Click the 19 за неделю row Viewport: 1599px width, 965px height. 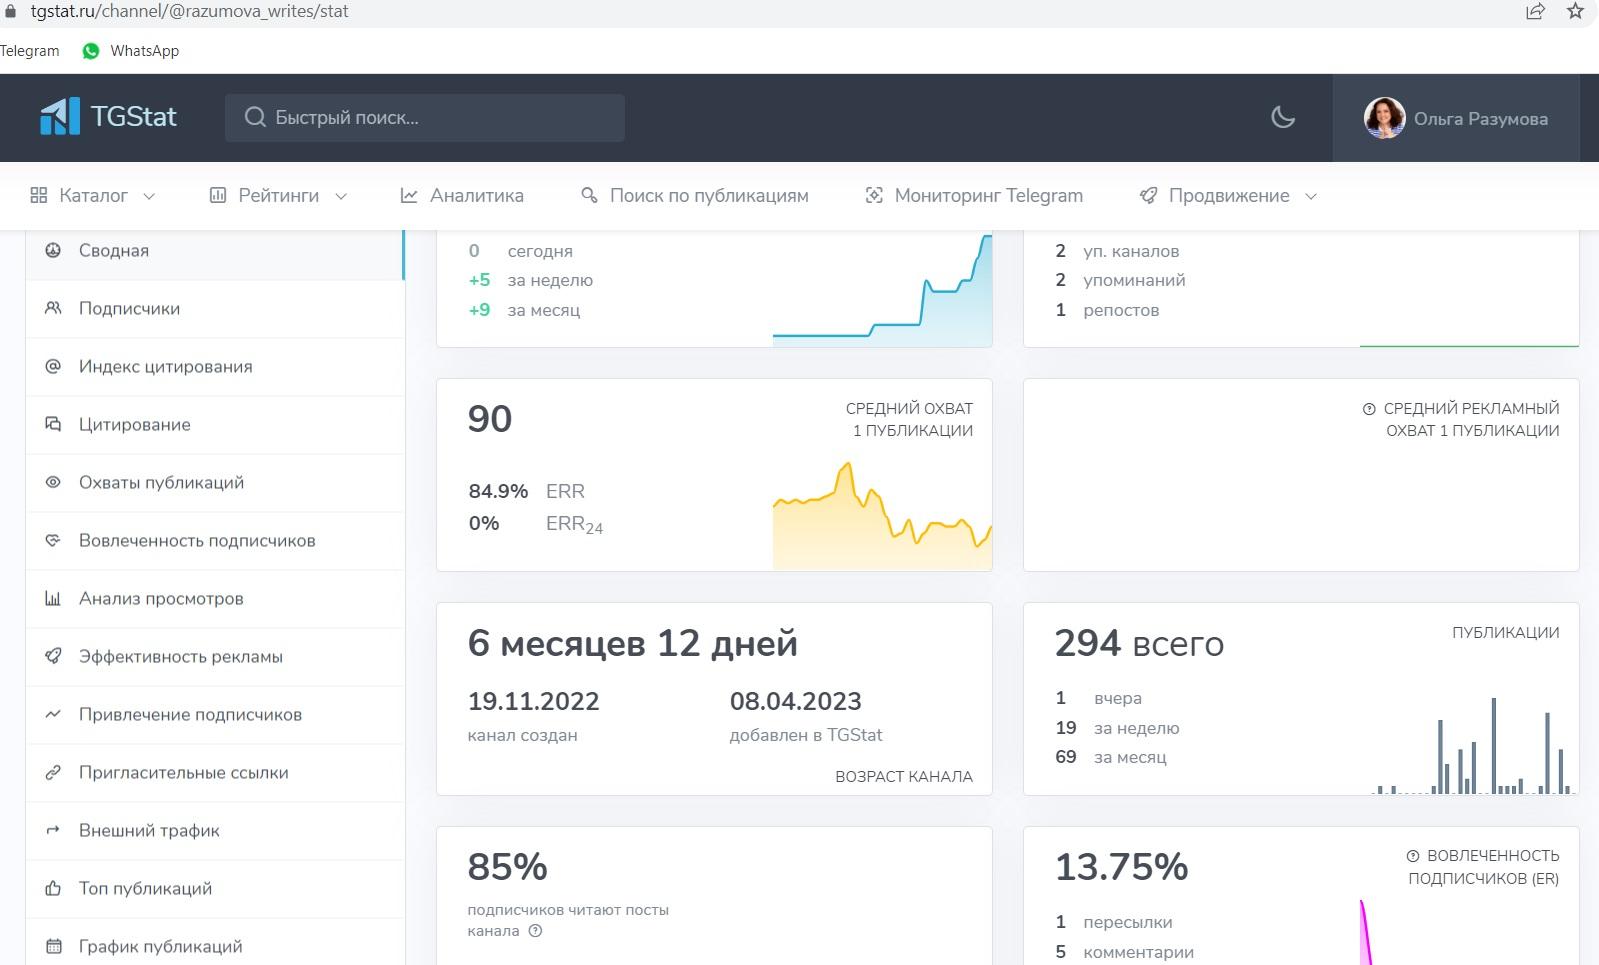(1117, 728)
